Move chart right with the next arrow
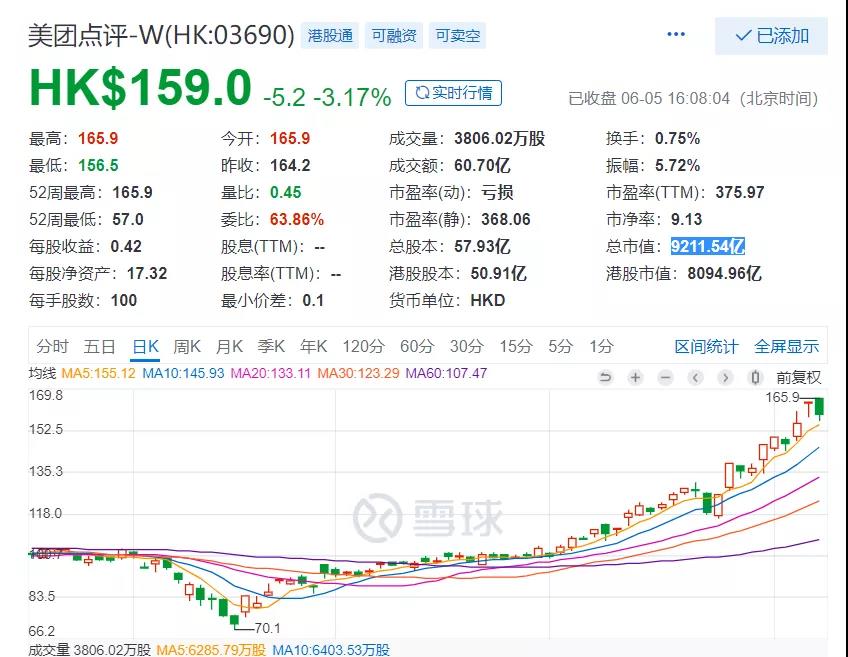The width and height of the screenshot is (848, 657). pos(725,377)
